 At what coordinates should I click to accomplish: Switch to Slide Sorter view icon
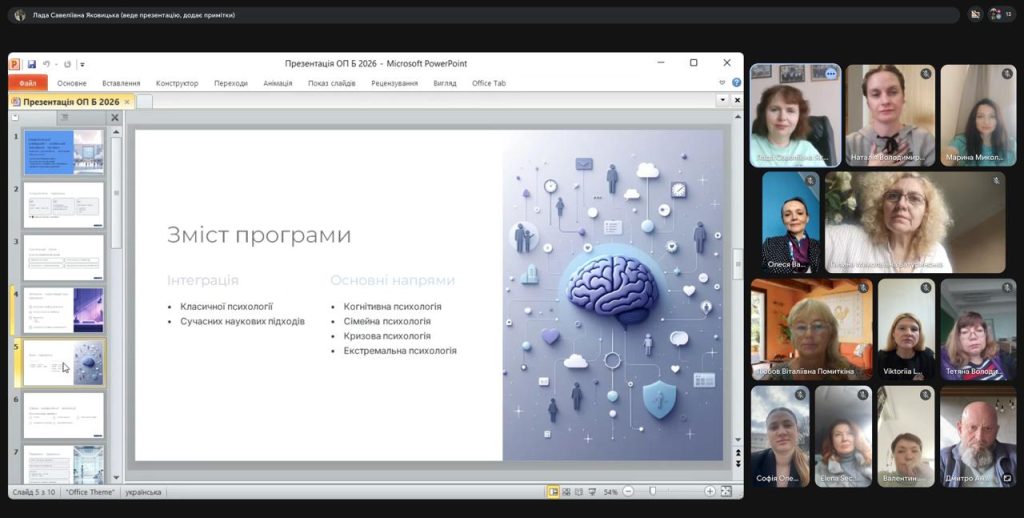[x=566, y=492]
